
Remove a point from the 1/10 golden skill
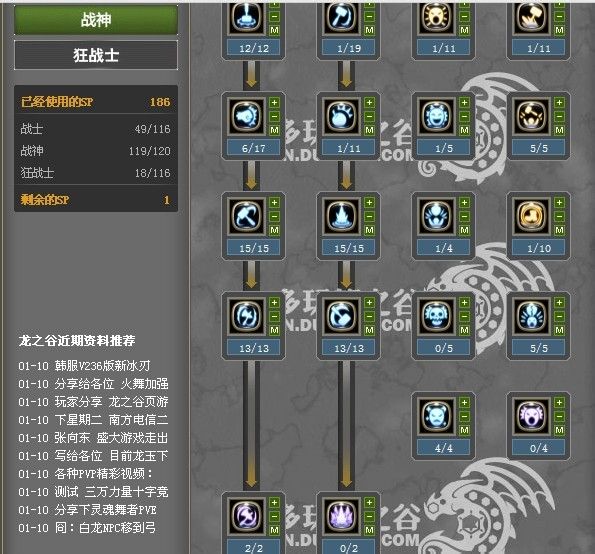click(559, 216)
